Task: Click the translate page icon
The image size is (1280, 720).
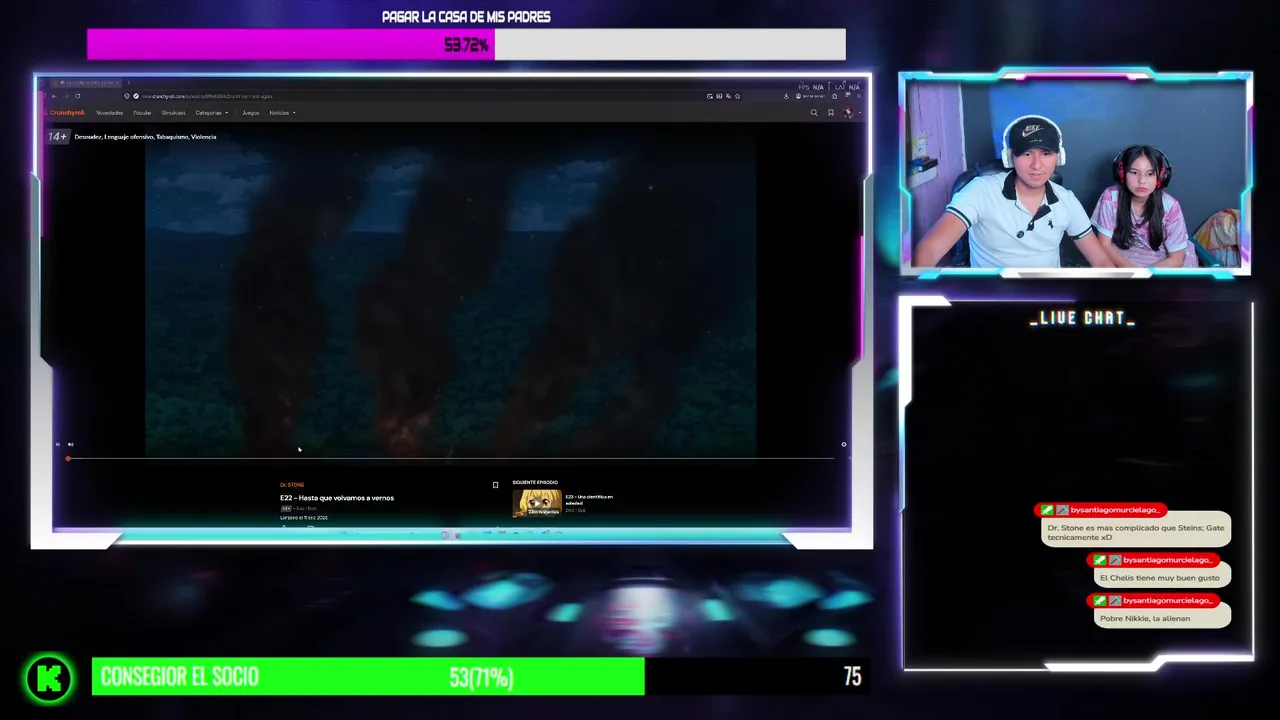Action: [728, 96]
